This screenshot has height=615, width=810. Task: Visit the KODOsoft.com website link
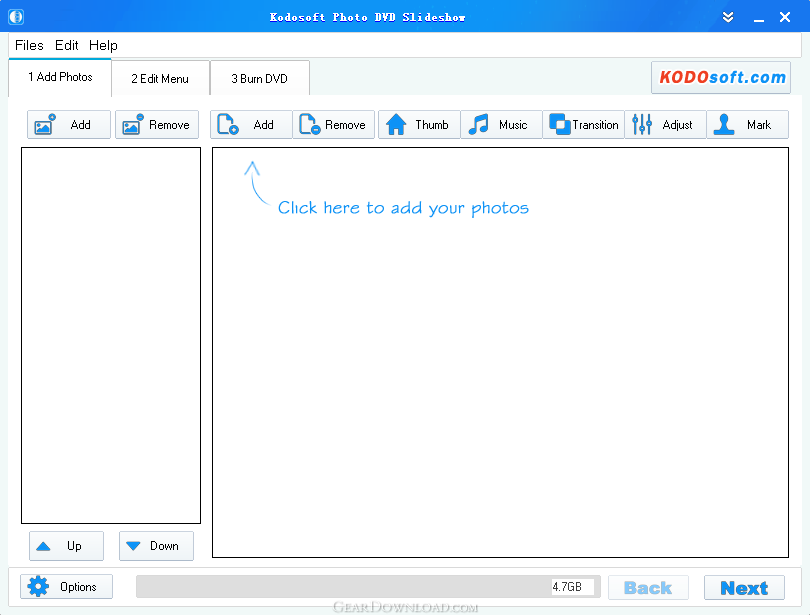[x=721, y=77]
